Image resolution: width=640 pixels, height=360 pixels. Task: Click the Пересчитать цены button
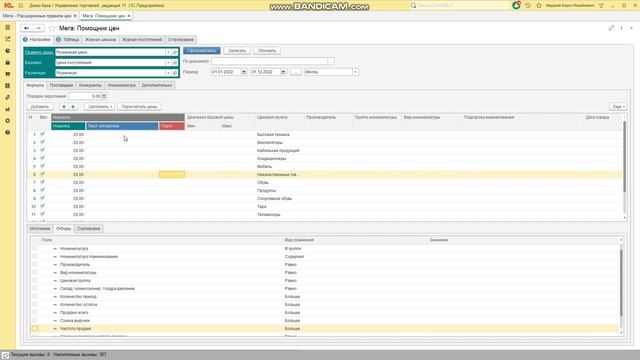pos(139,107)
